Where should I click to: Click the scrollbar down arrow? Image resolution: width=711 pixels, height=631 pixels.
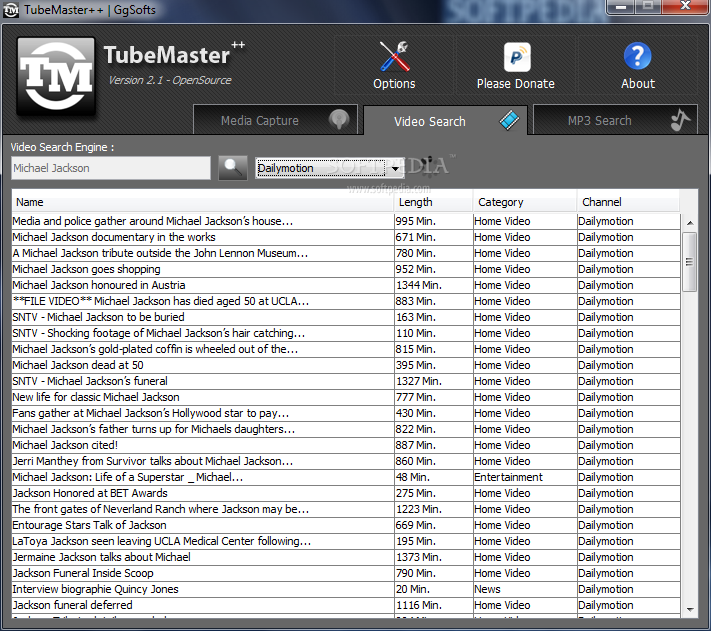(690, 610)
